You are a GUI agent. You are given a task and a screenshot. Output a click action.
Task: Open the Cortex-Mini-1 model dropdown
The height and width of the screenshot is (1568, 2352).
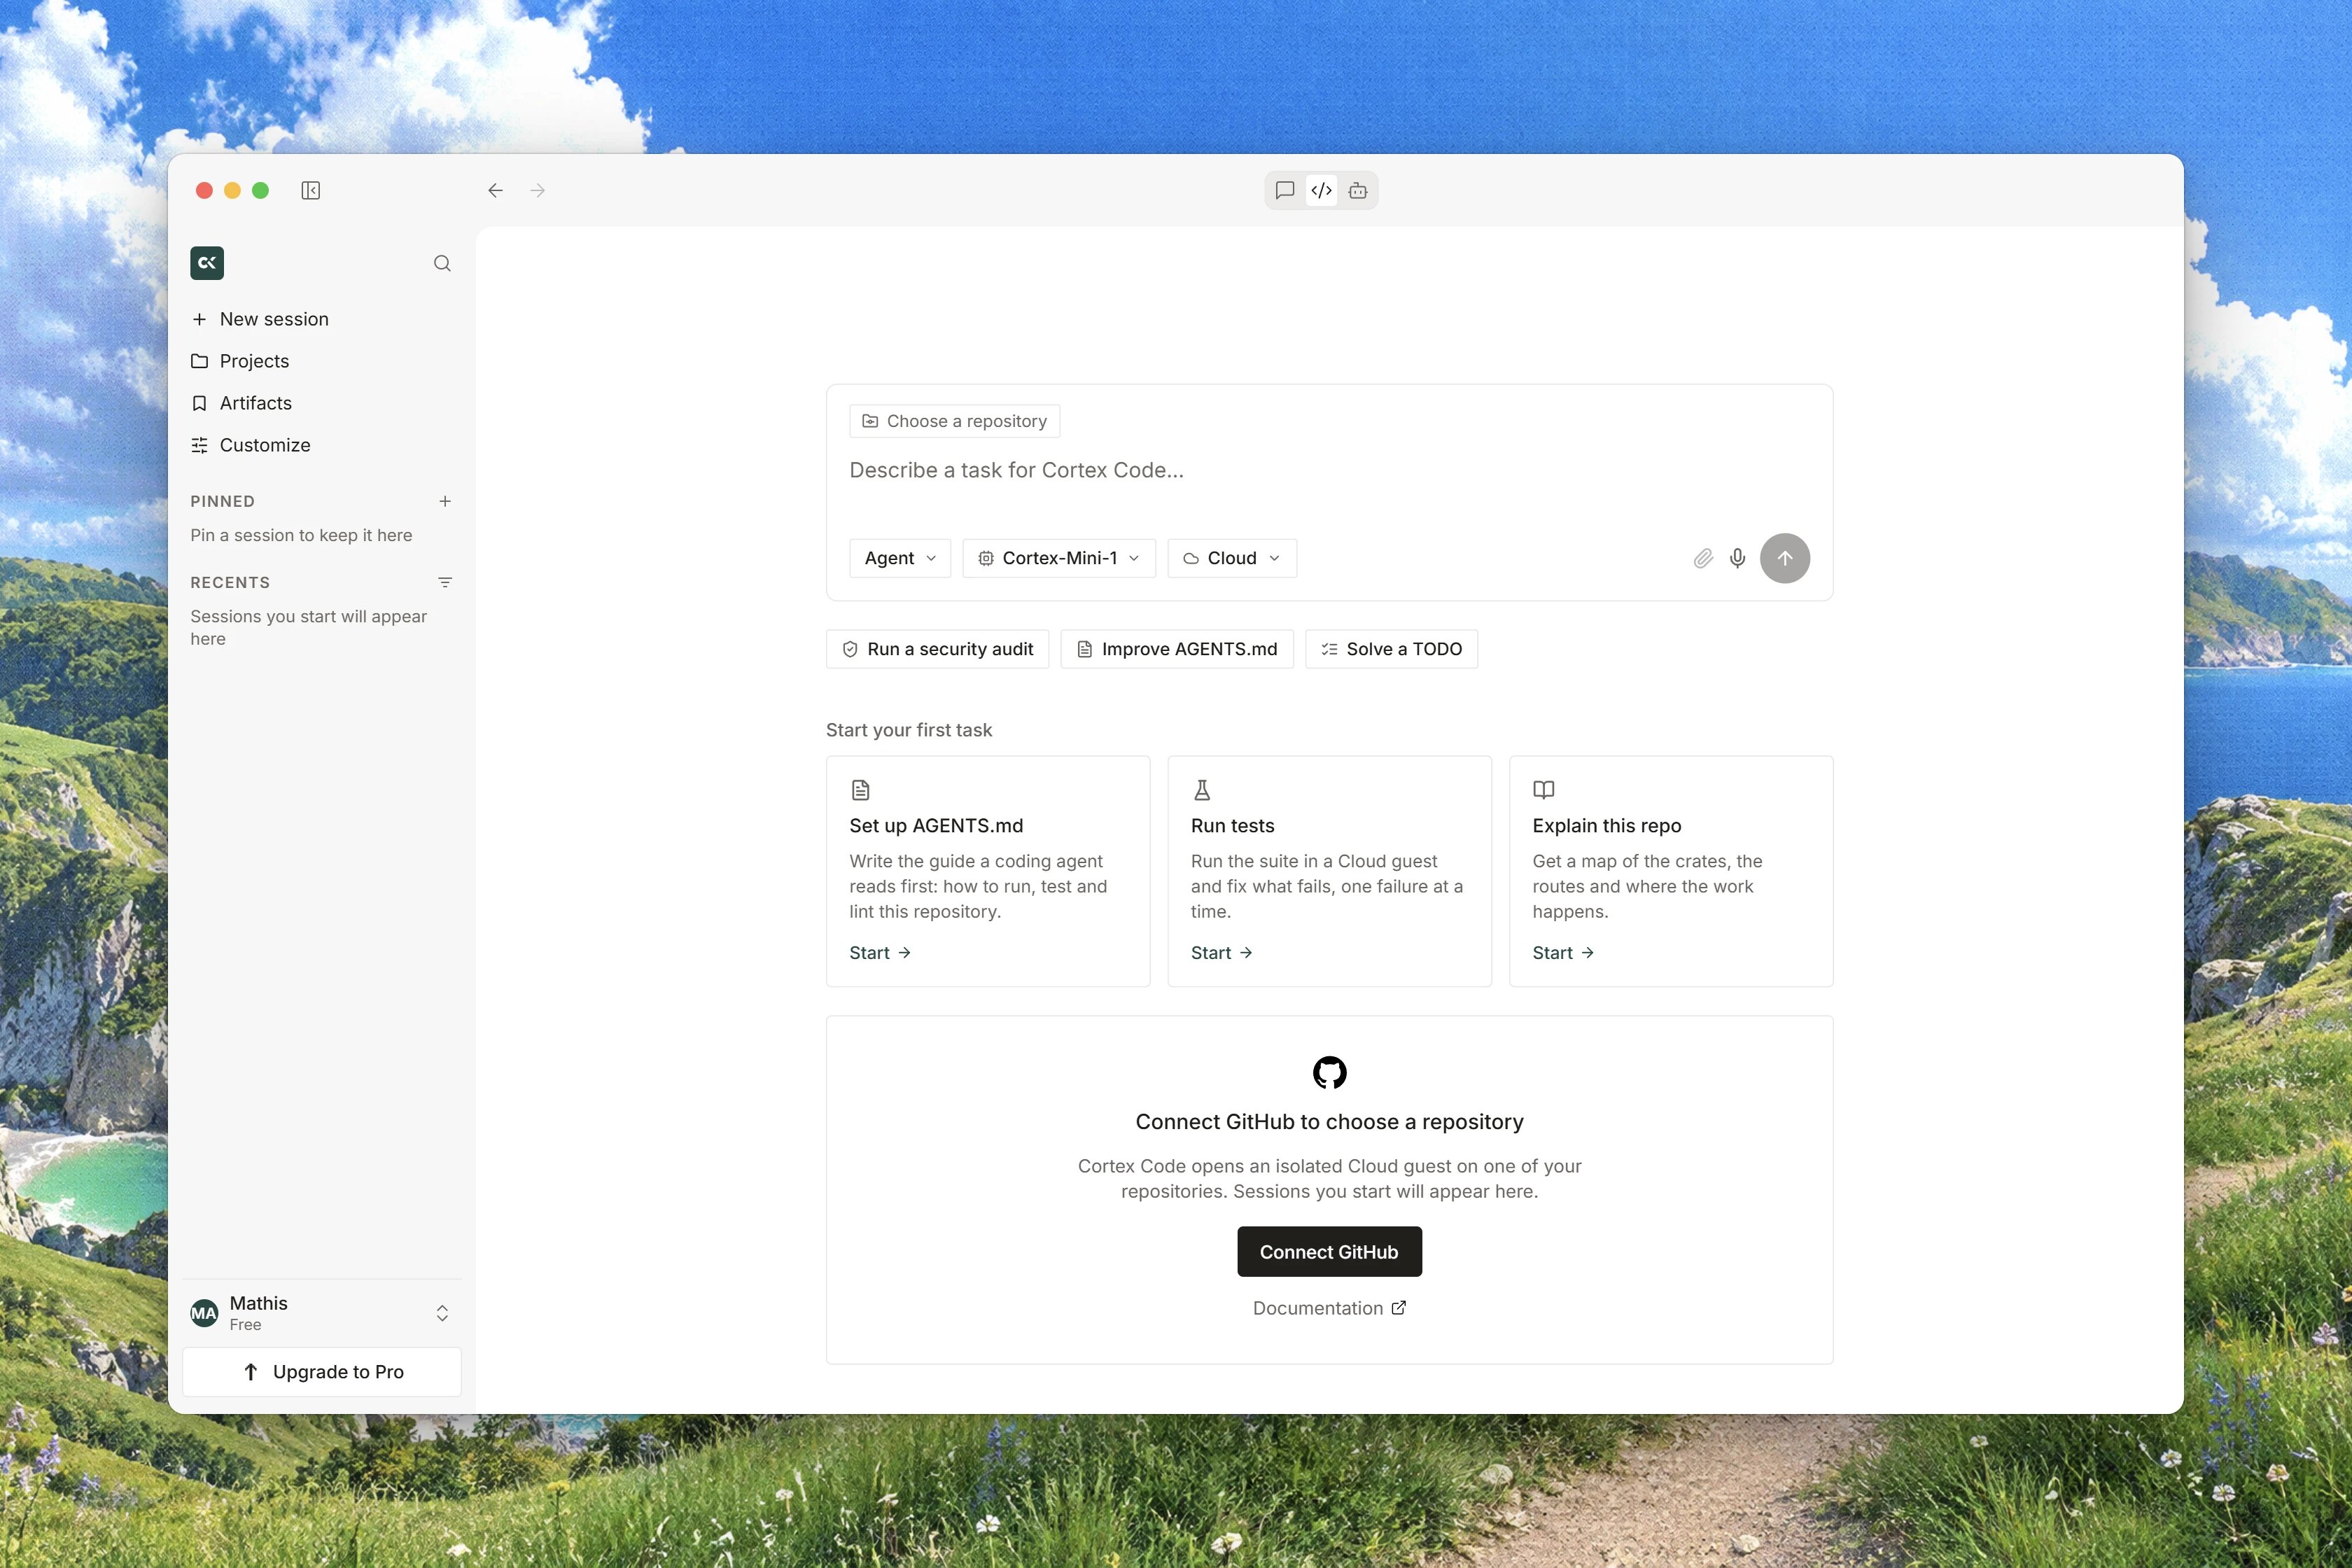[1059, 558]
